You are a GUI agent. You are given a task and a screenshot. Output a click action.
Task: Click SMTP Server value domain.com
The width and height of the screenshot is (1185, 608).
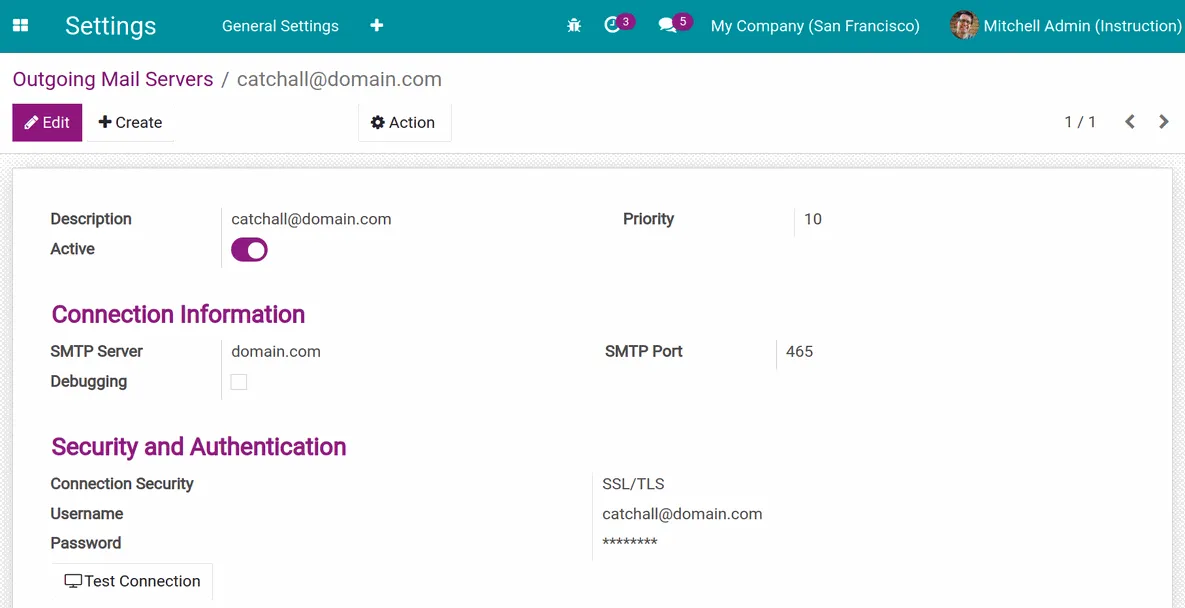276,351
